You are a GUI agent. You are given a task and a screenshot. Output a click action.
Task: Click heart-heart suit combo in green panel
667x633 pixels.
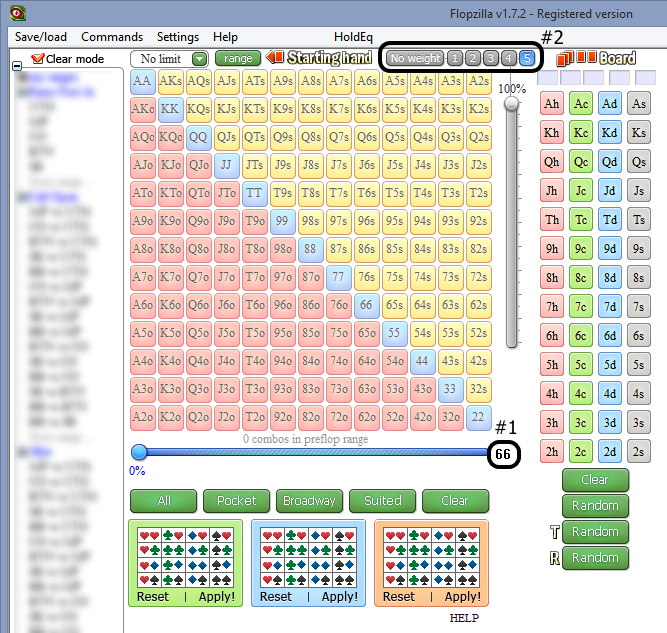pyautogui.click(x=149, y=536)
